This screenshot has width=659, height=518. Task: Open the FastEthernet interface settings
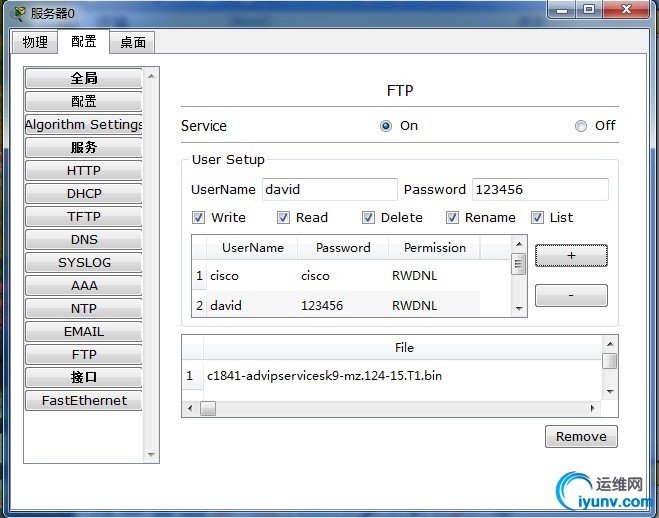tap(84, 400)
